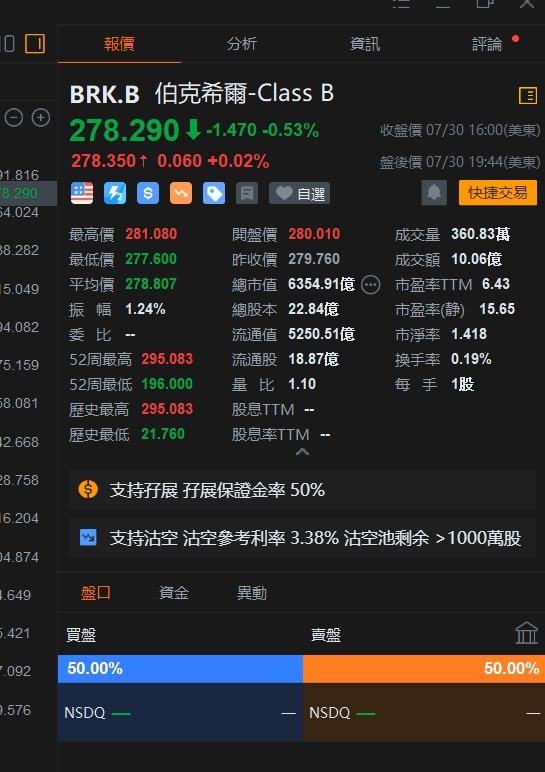The image size is (545, 772).
Task: Open the more options icon beside 總市值
Action: [370, 285]
